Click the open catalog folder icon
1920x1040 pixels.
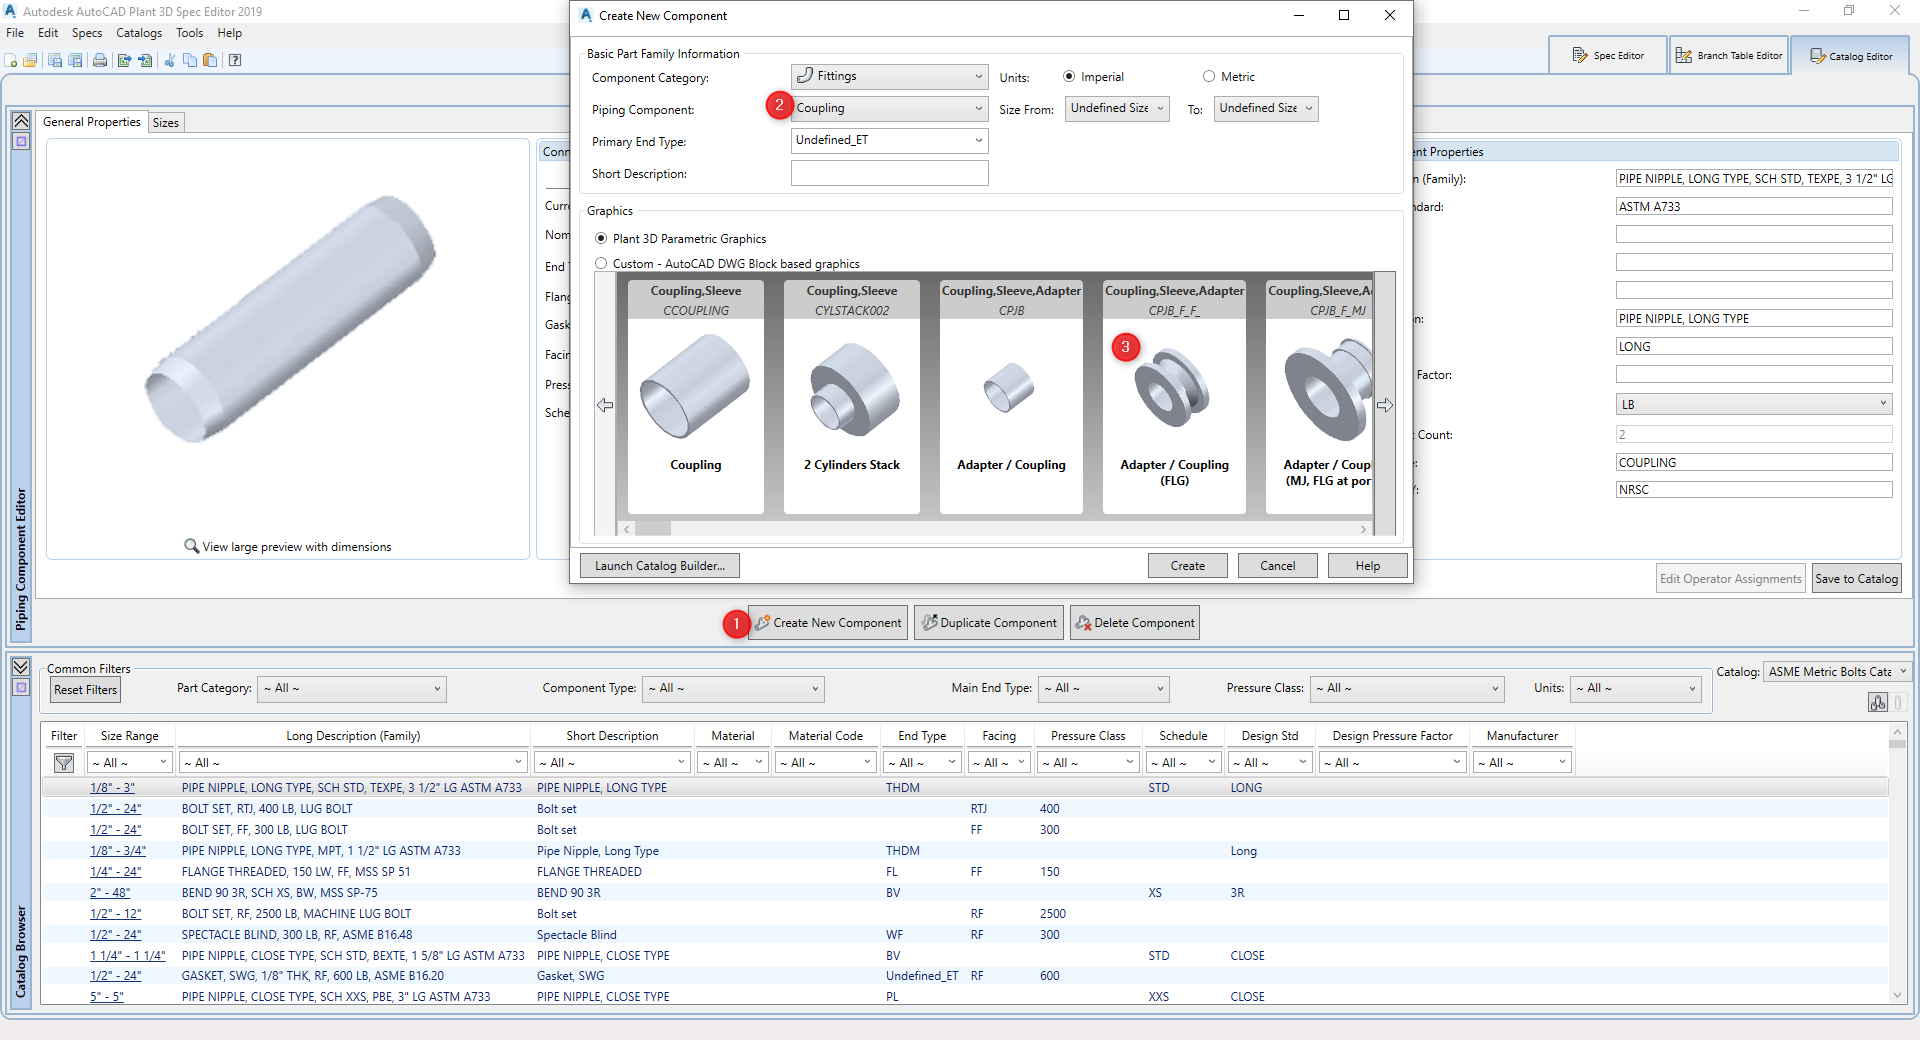(x=30, y=60)
